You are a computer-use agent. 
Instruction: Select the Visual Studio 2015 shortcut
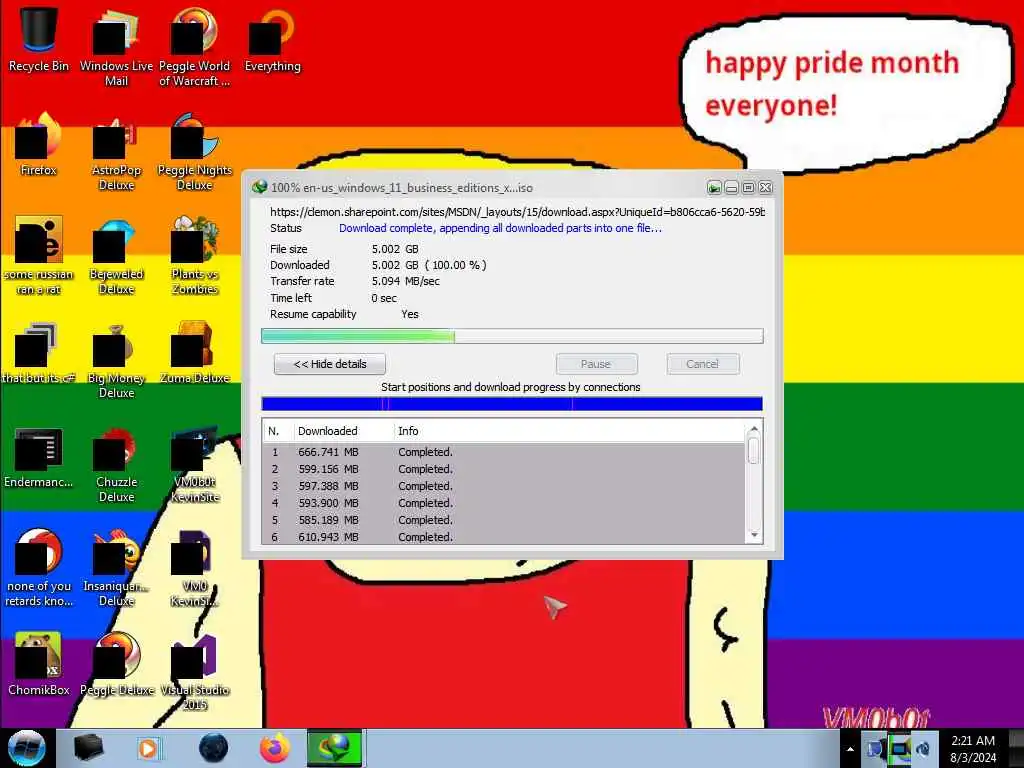195,671
